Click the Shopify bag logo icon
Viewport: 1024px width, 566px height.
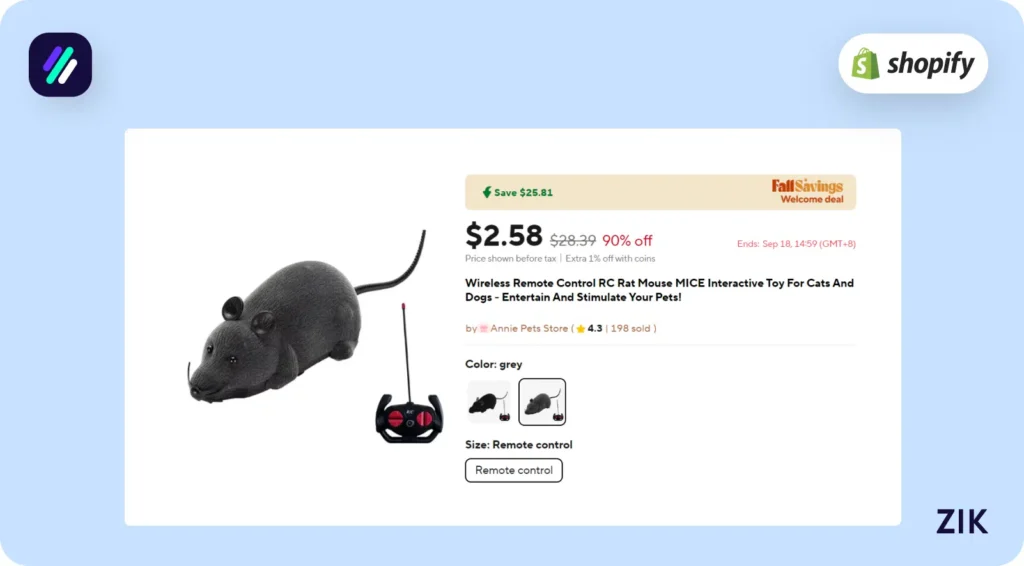point(865,64)
